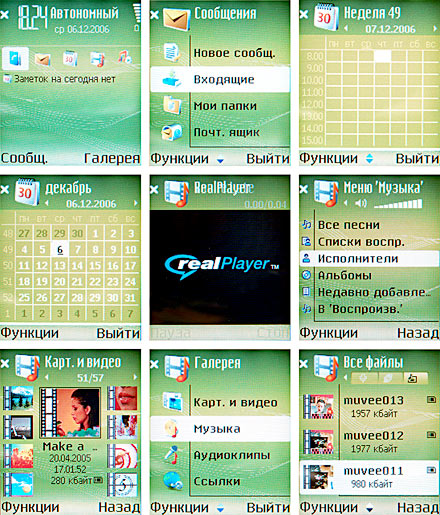440x515 pixels.
Task: Click the calendar icon in декабрь header
Action: [x=27, y=191]
